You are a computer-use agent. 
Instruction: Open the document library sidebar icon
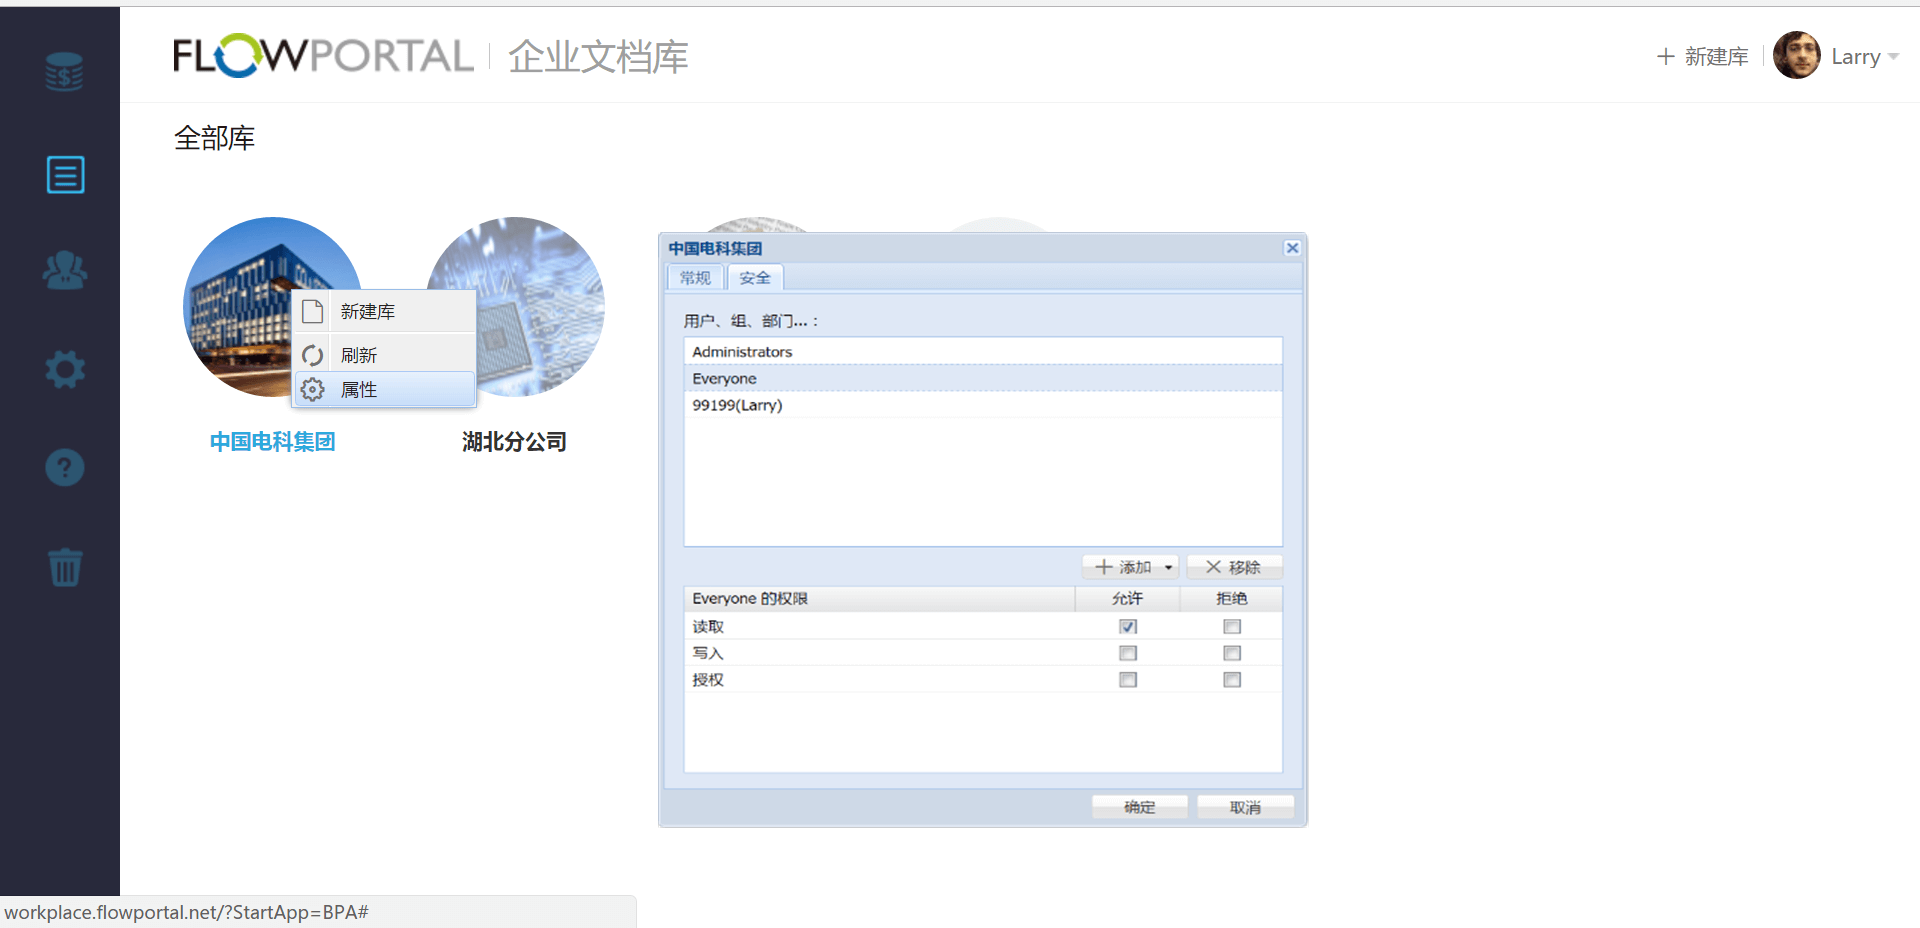tap(65, 175)
